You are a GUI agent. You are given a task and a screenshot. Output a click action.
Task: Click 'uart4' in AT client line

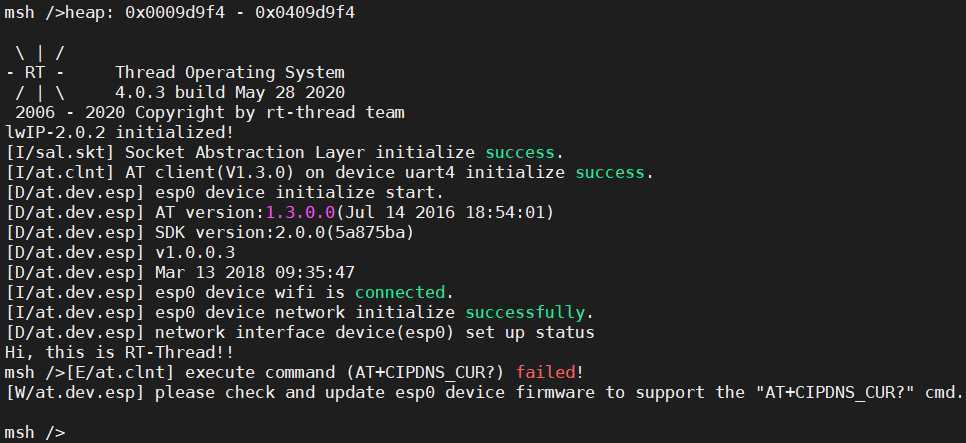pyautogui.click(x=430, y=173)
